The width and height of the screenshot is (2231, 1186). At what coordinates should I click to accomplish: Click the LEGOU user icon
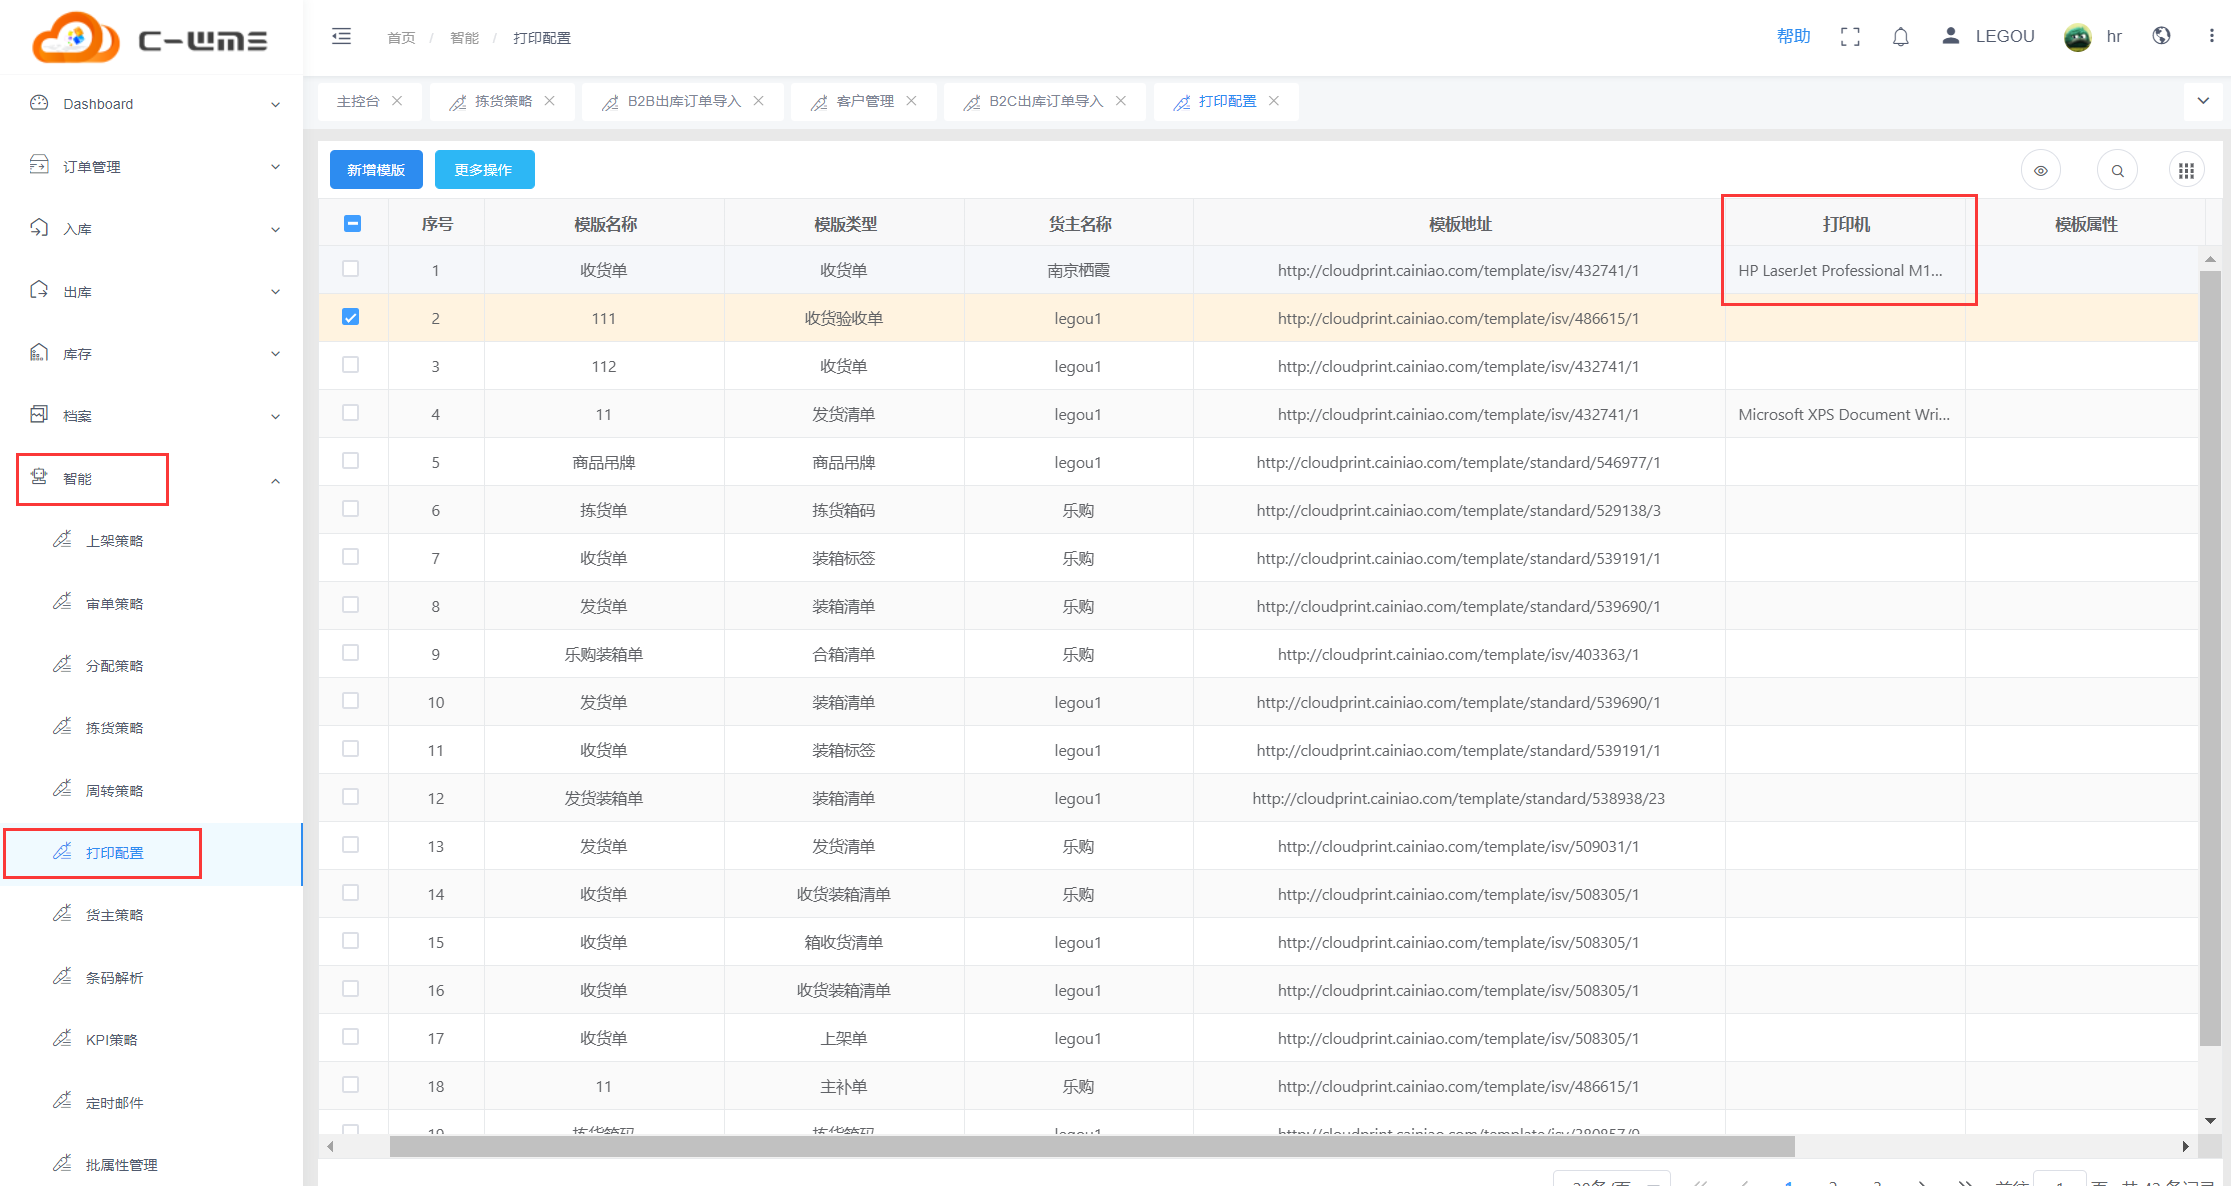pos(1950,36)
